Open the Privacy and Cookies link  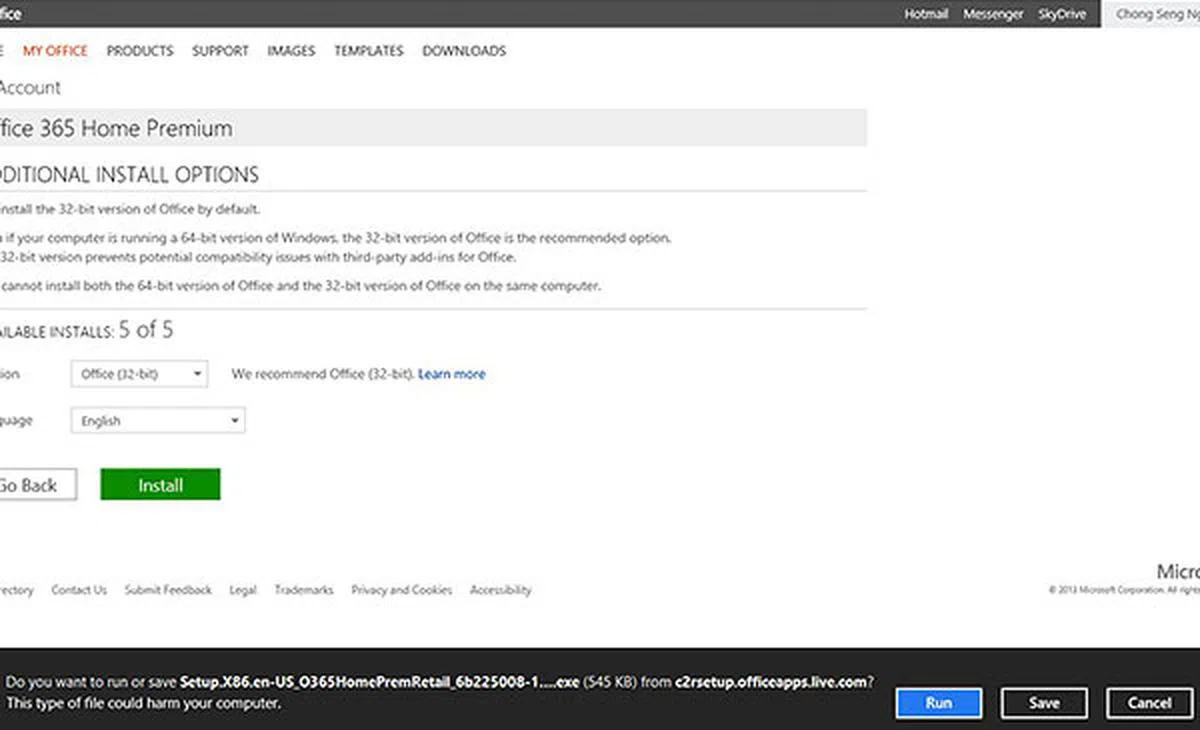pos(401,590)
